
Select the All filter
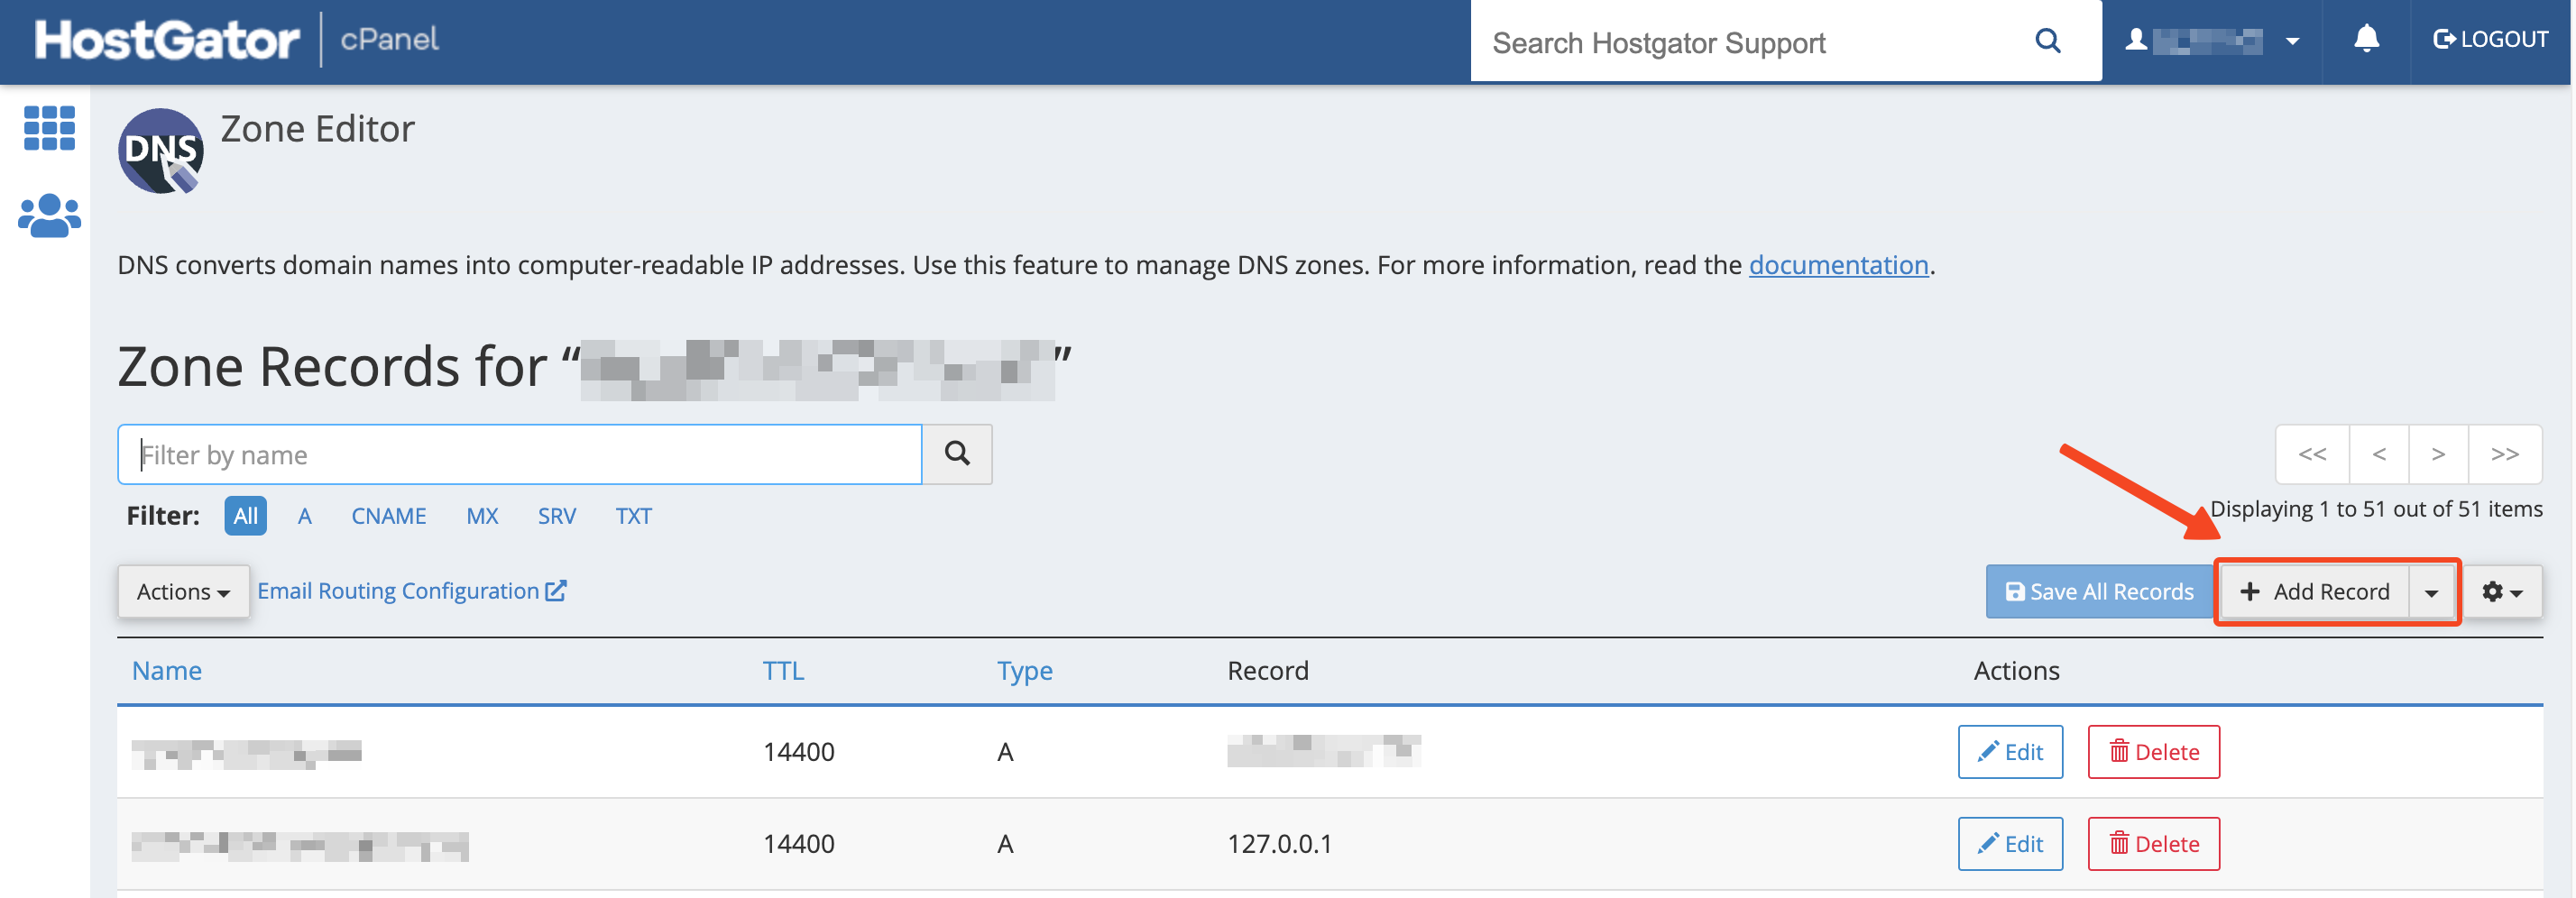[245, 516]
